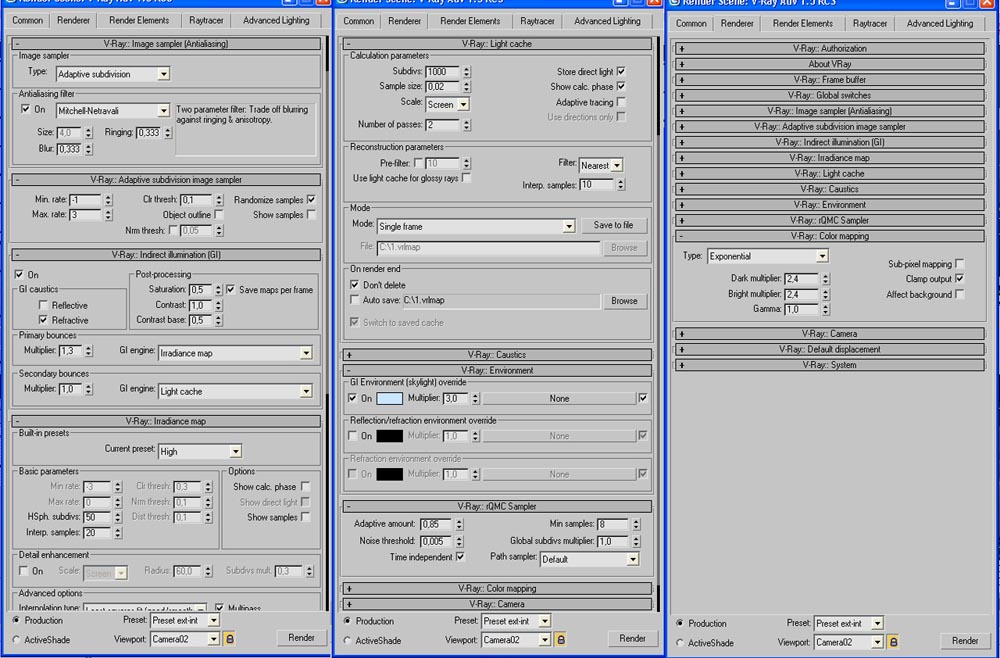Screen dimensions: 1000x658
Task: Click the viewport lock icon in the middle window
Action: (x=561, y=639)
